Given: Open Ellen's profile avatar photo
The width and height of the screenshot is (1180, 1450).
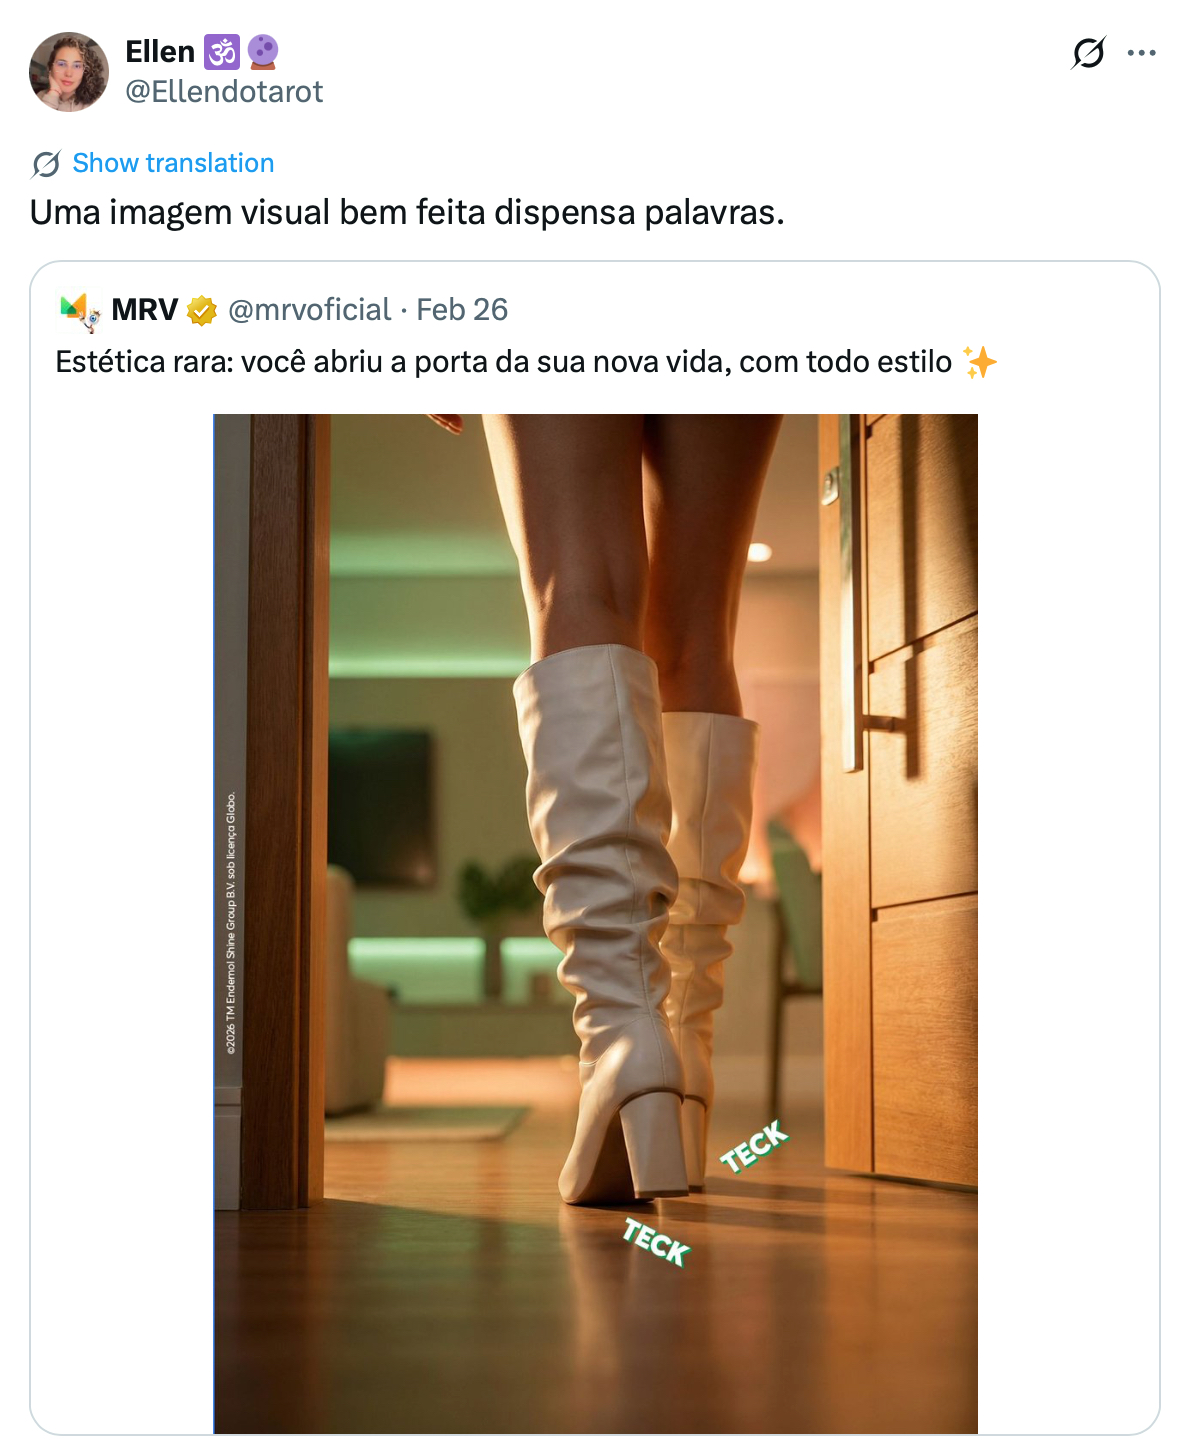Looking at the screenshot, I should click(x=69, y=72).
